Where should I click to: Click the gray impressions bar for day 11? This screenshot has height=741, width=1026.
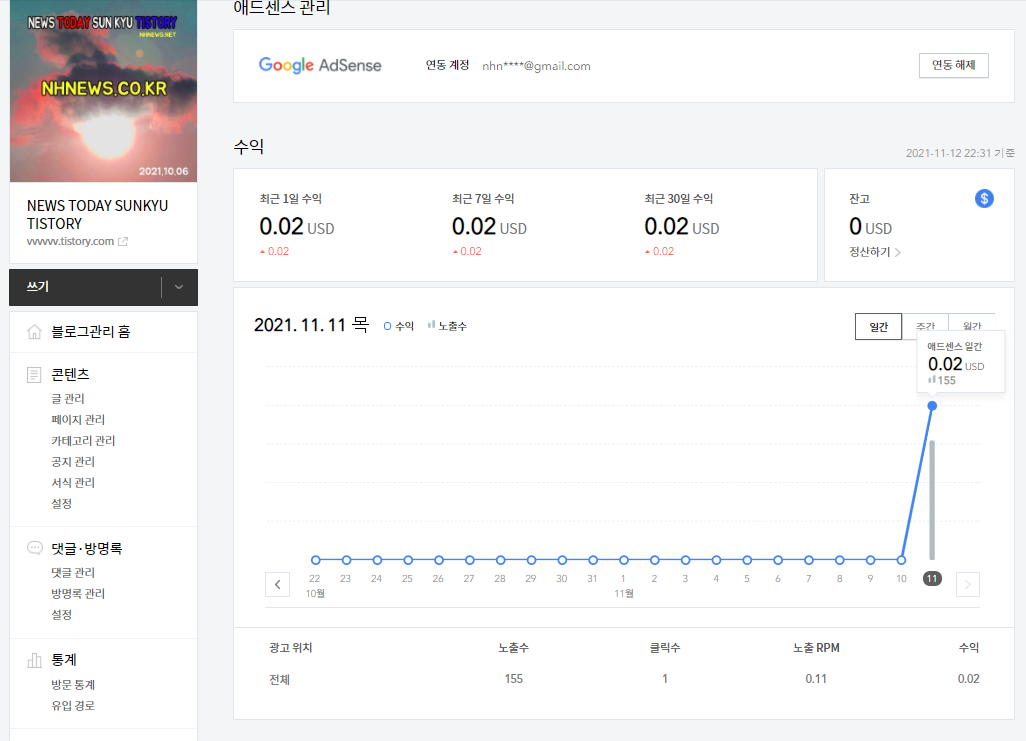point(932,500)
